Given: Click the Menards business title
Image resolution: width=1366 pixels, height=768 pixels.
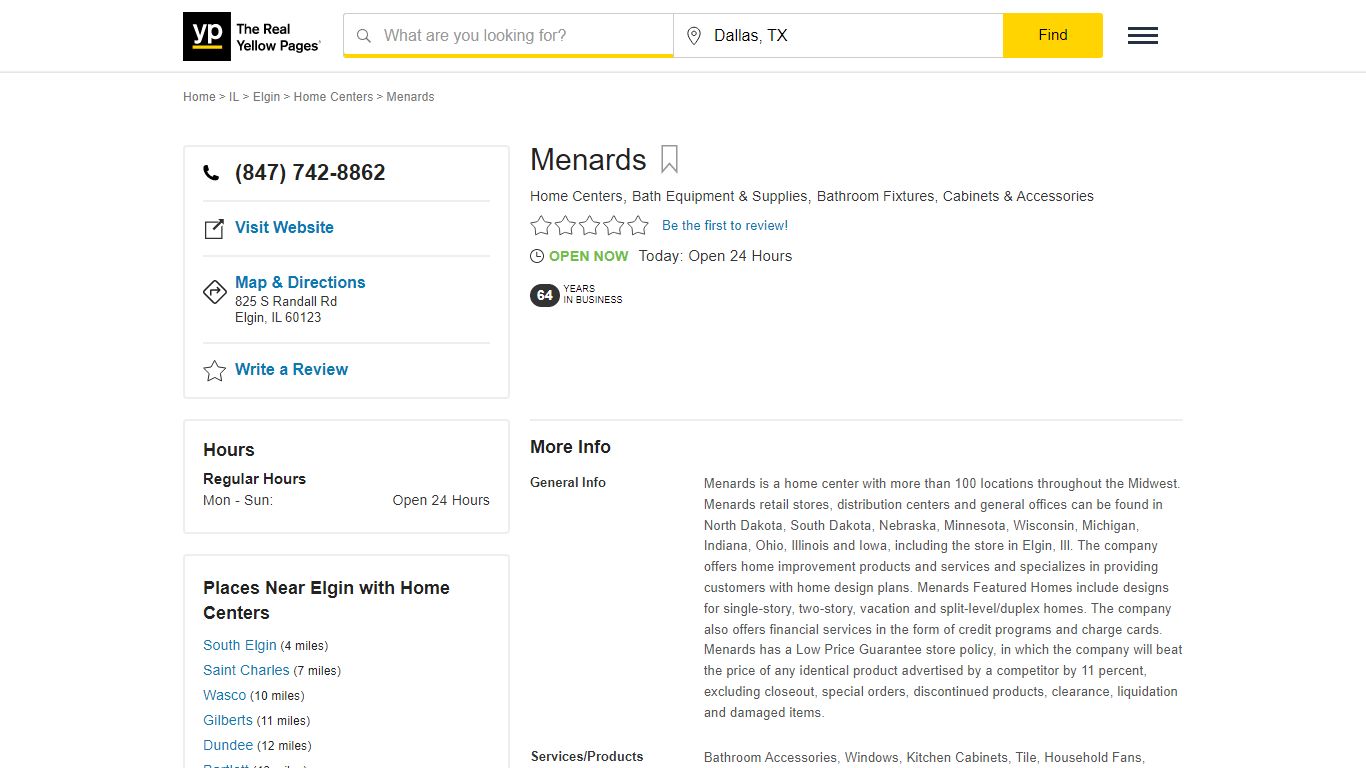Looking at the screenshot, I should 588,160.
